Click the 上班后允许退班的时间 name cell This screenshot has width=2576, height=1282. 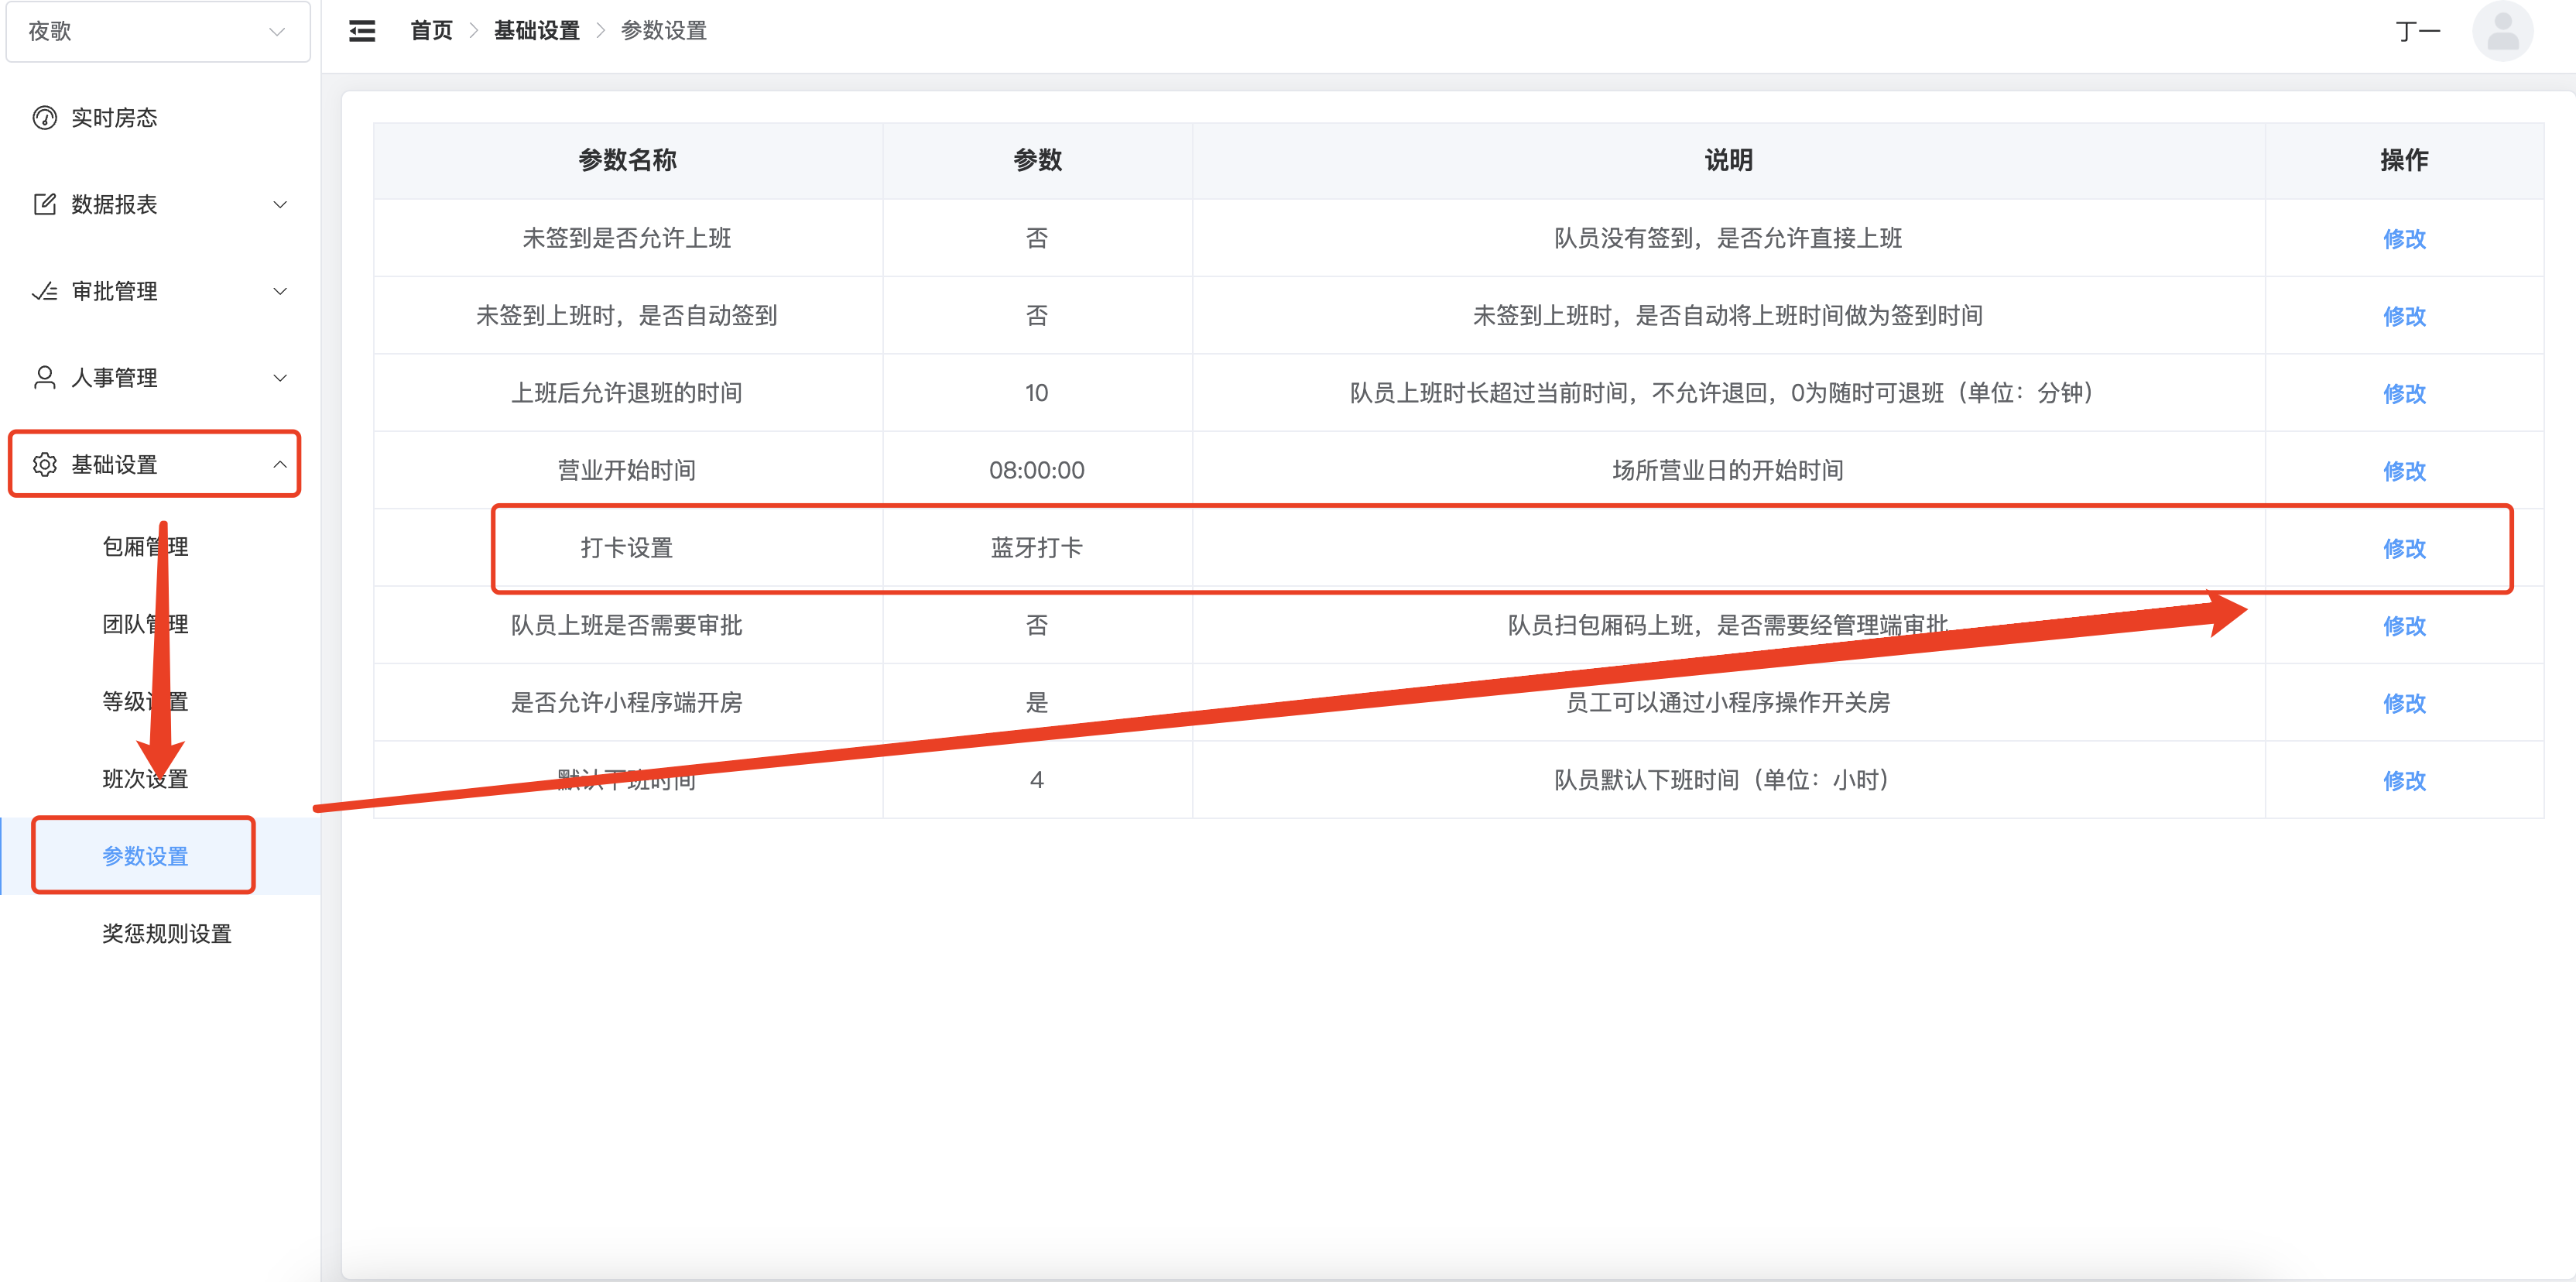[627, 393]
